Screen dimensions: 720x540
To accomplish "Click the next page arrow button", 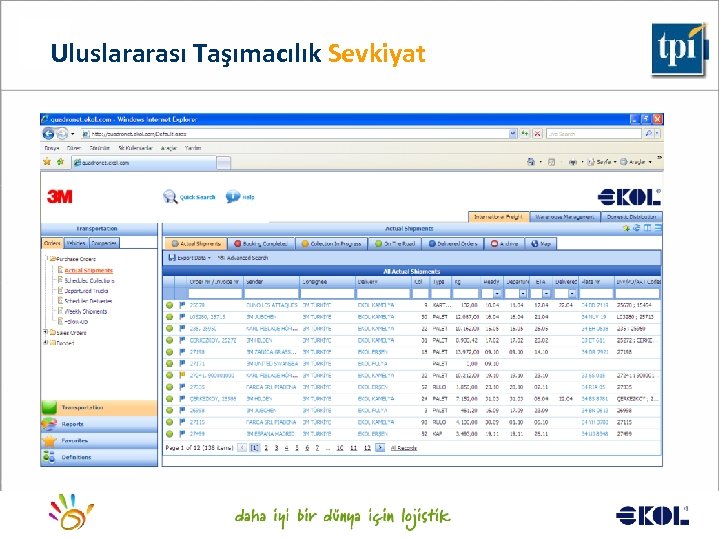I will point(380,447).
